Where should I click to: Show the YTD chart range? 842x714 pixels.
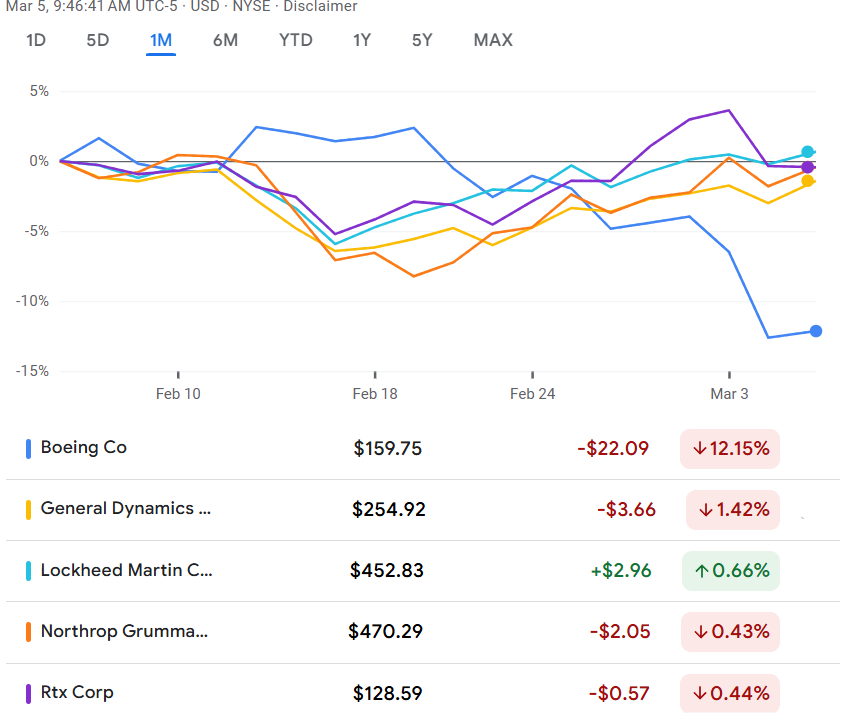click(x=295, y=41)
